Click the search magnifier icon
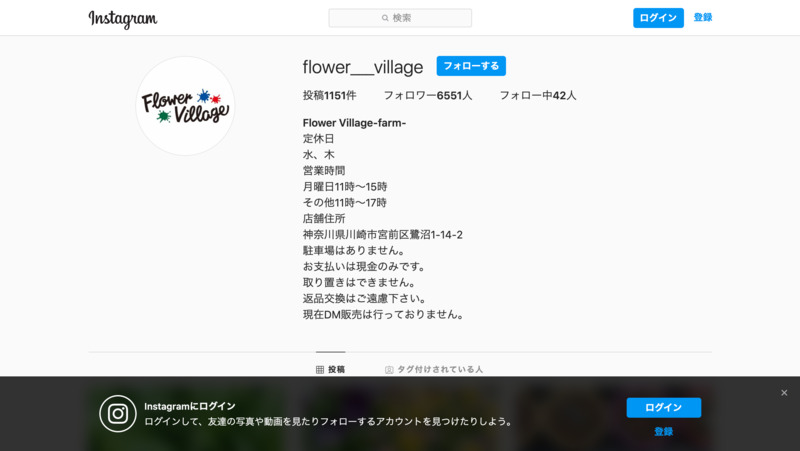This screenshot has width=800, height=451. point(385,18)
